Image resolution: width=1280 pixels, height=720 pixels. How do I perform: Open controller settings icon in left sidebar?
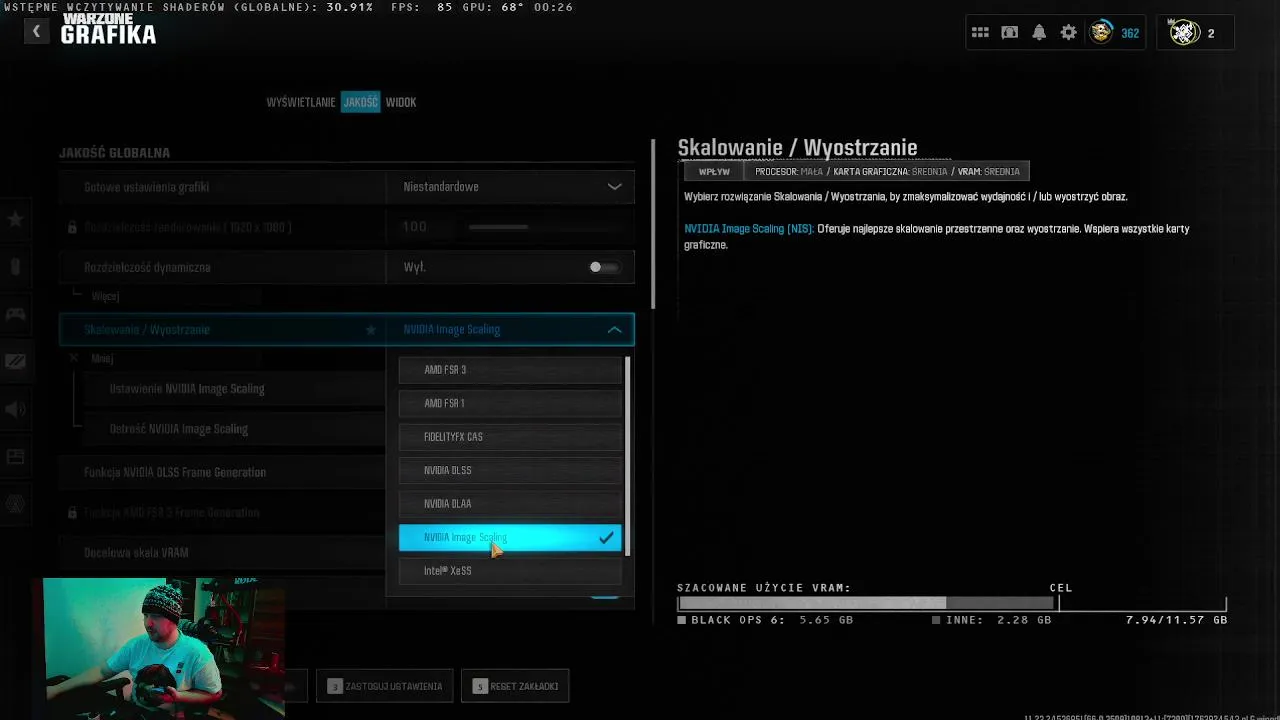pyautogui.click(x=15, y=314)
